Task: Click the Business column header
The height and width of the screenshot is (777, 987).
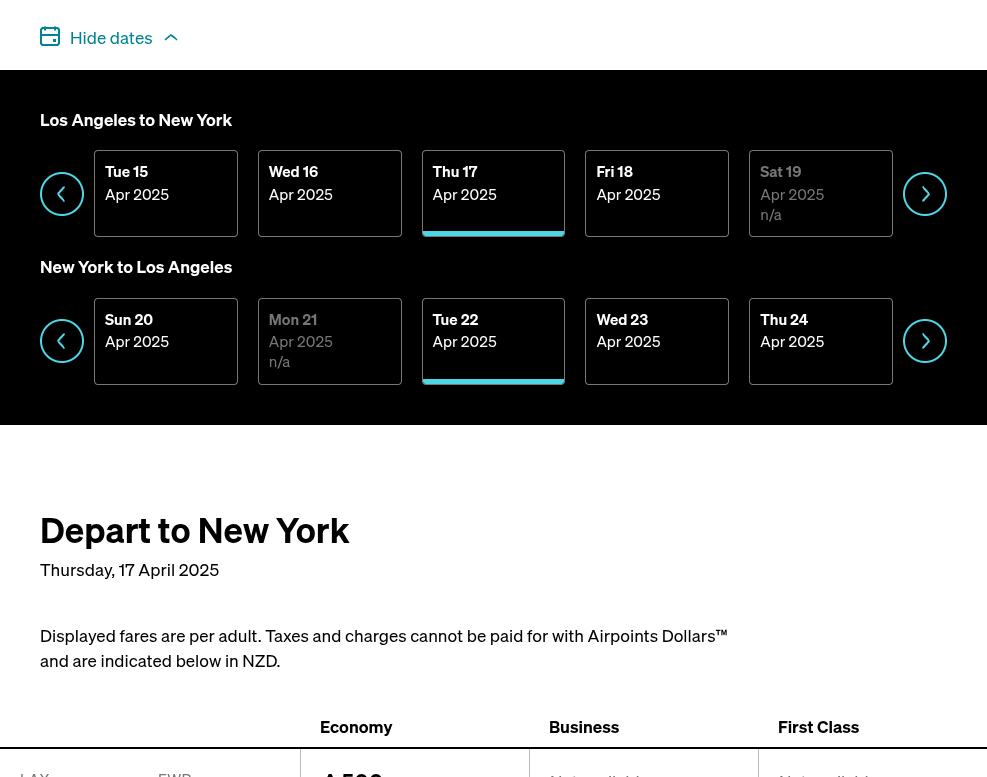Action: point(584,727)
